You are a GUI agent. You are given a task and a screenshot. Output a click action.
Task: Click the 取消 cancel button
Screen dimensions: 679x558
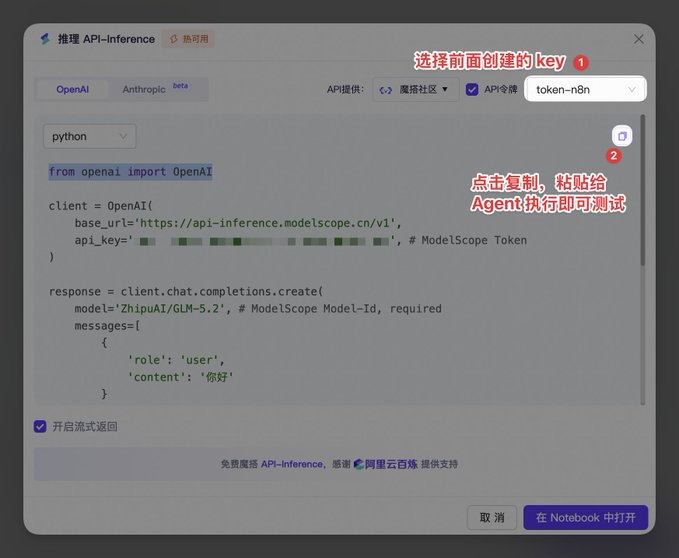click(x=492, y=517)
